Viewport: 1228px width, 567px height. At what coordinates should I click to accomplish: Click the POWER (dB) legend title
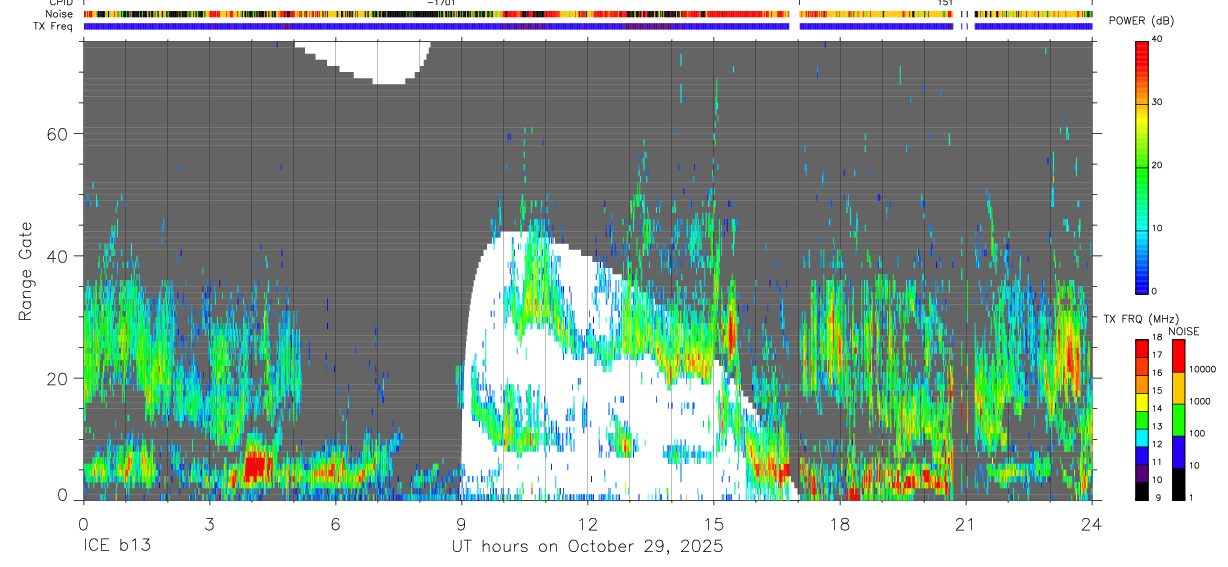(1141, 22)
